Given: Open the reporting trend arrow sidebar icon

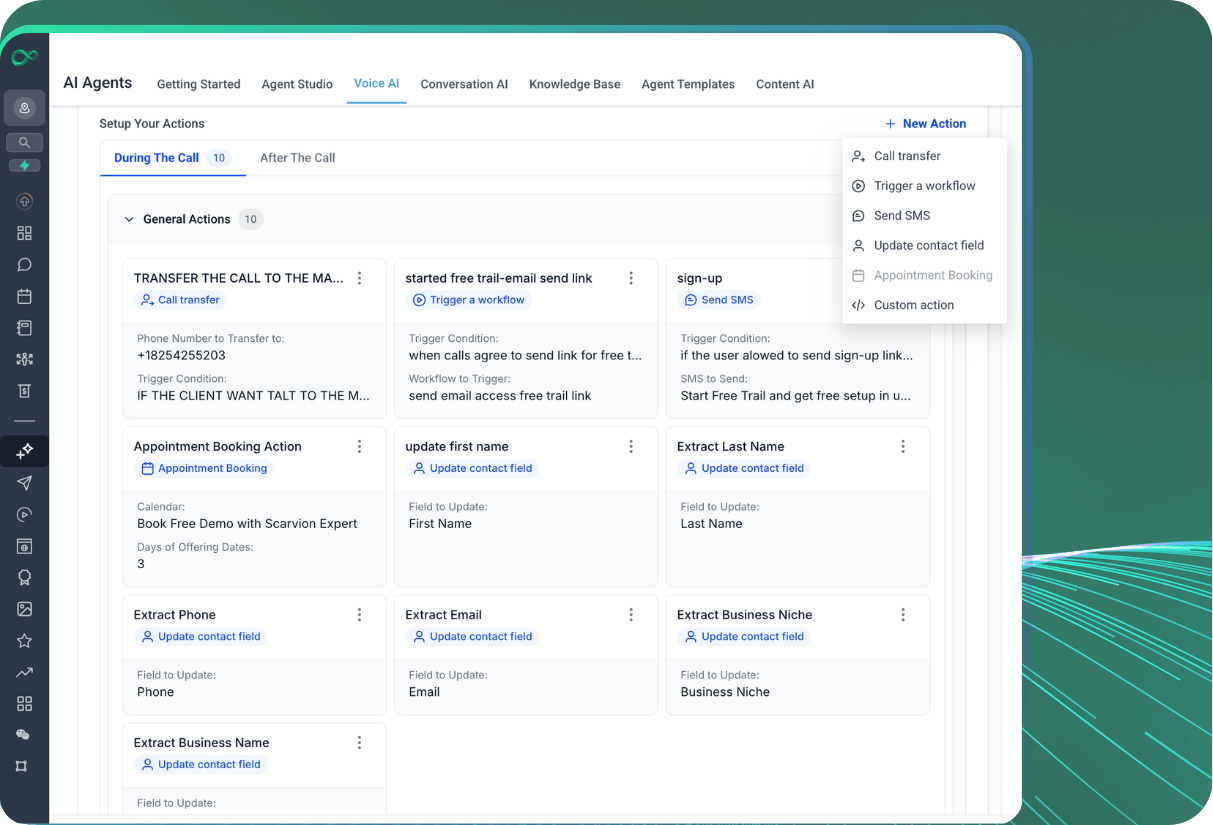Looking at the screenshot, I should 24,672.
